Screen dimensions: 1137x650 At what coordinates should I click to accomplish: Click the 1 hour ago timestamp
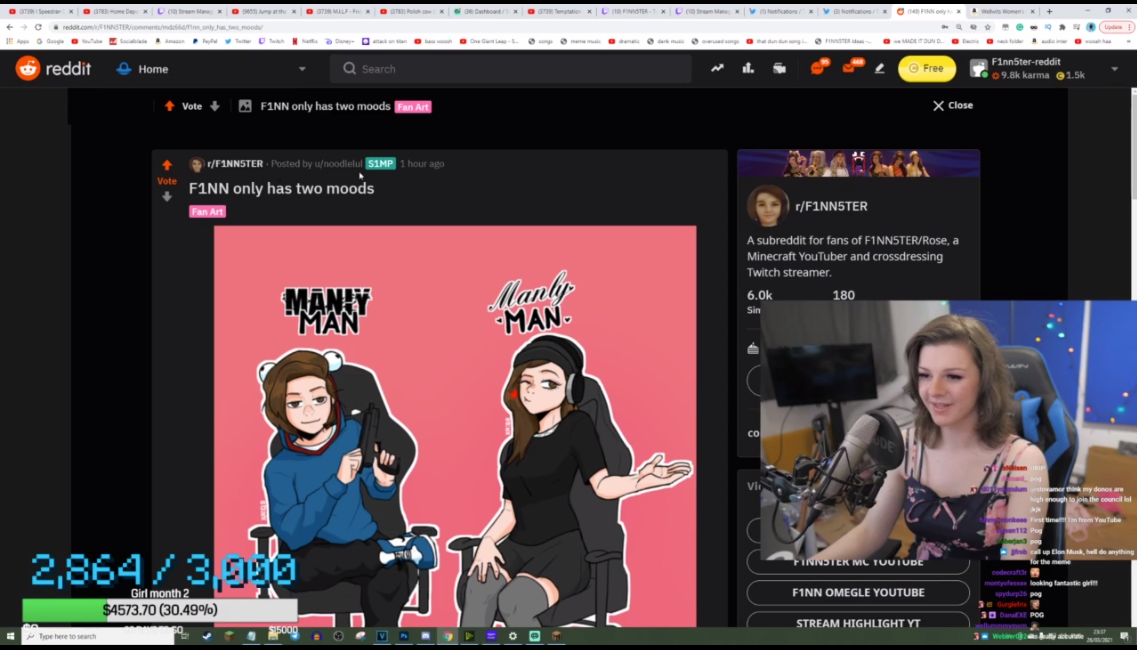pos(422,164)
